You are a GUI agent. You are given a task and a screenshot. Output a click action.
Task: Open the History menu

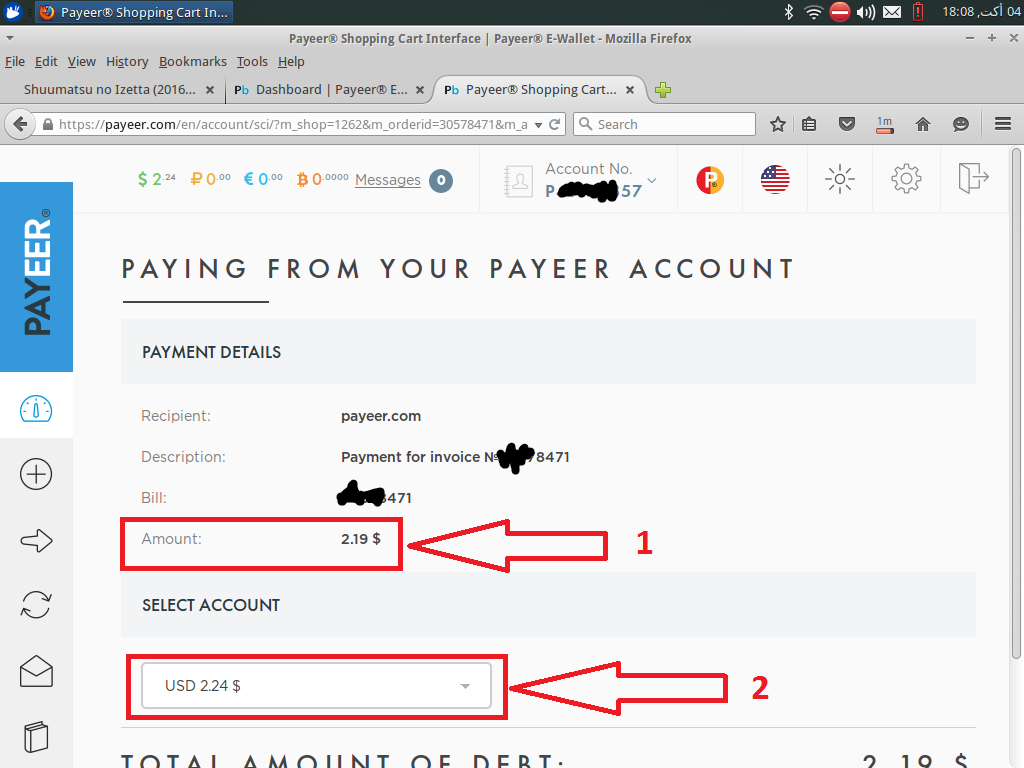(127, 61)
